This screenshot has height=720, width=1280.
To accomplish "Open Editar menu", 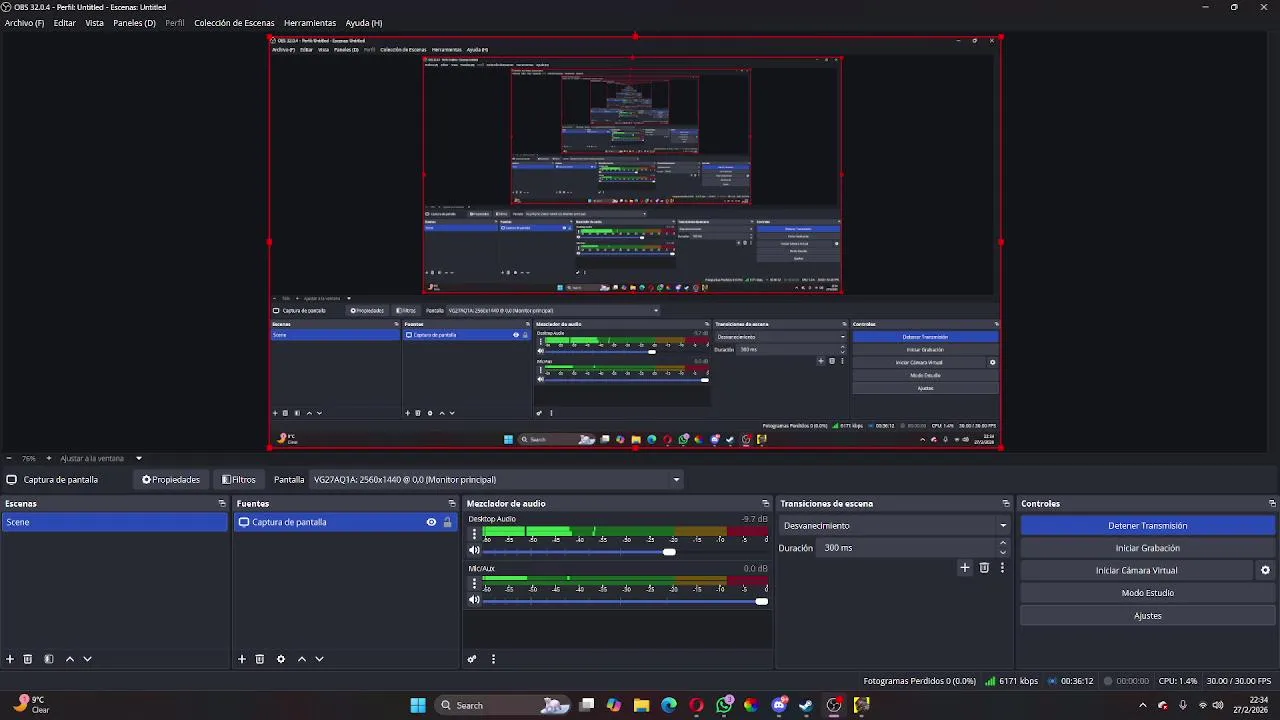I will (65, 23).
